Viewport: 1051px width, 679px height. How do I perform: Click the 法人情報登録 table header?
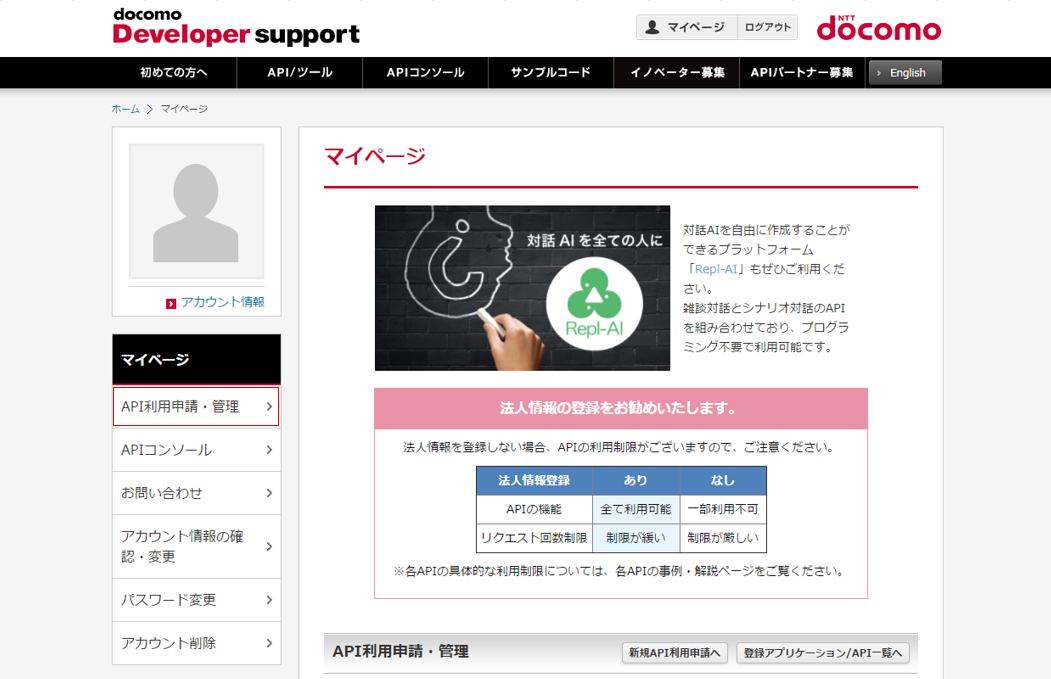534,481
